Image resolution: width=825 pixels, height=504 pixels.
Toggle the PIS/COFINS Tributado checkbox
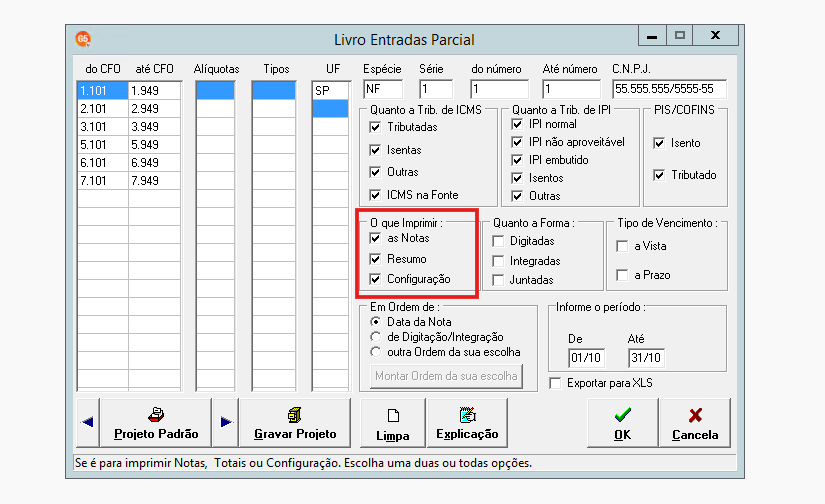click(659, 175)
